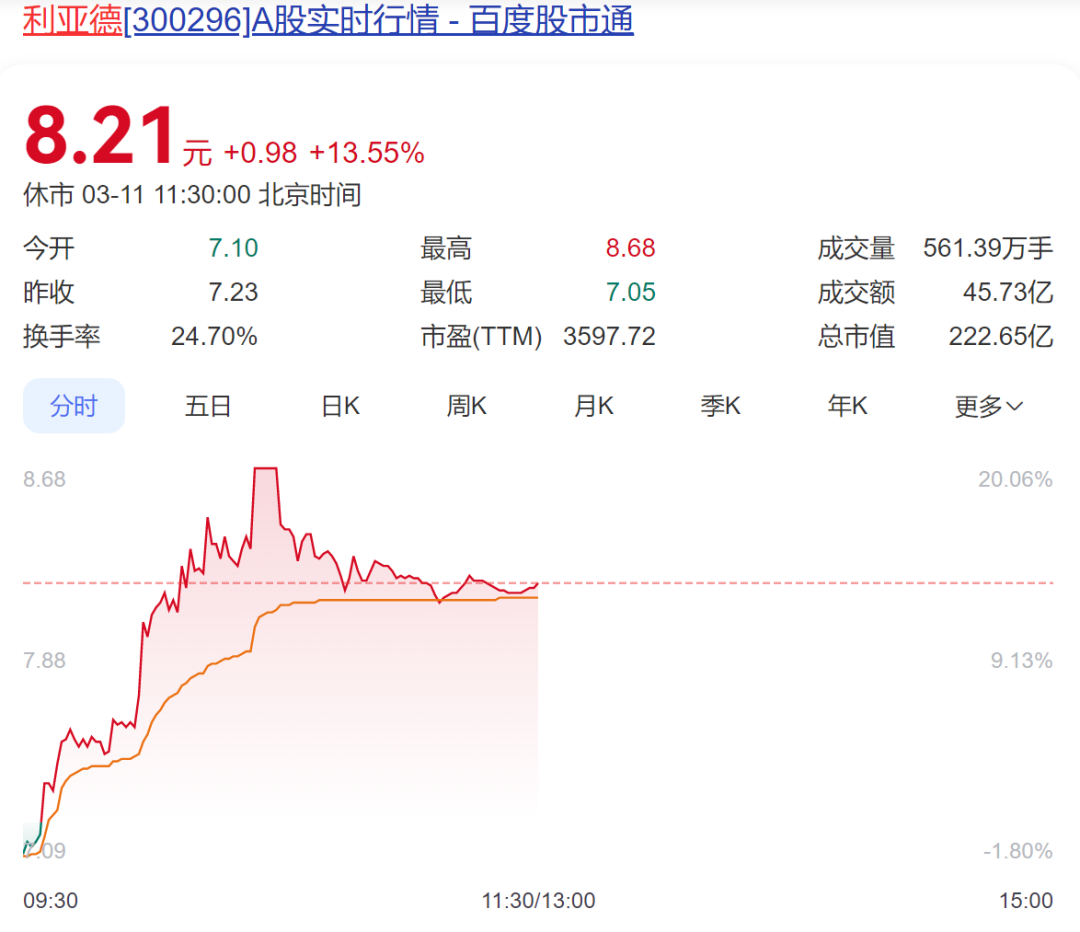Click the 成交量 value 561.39万手
Screen dimensions: 1080x932
(988, 248)
